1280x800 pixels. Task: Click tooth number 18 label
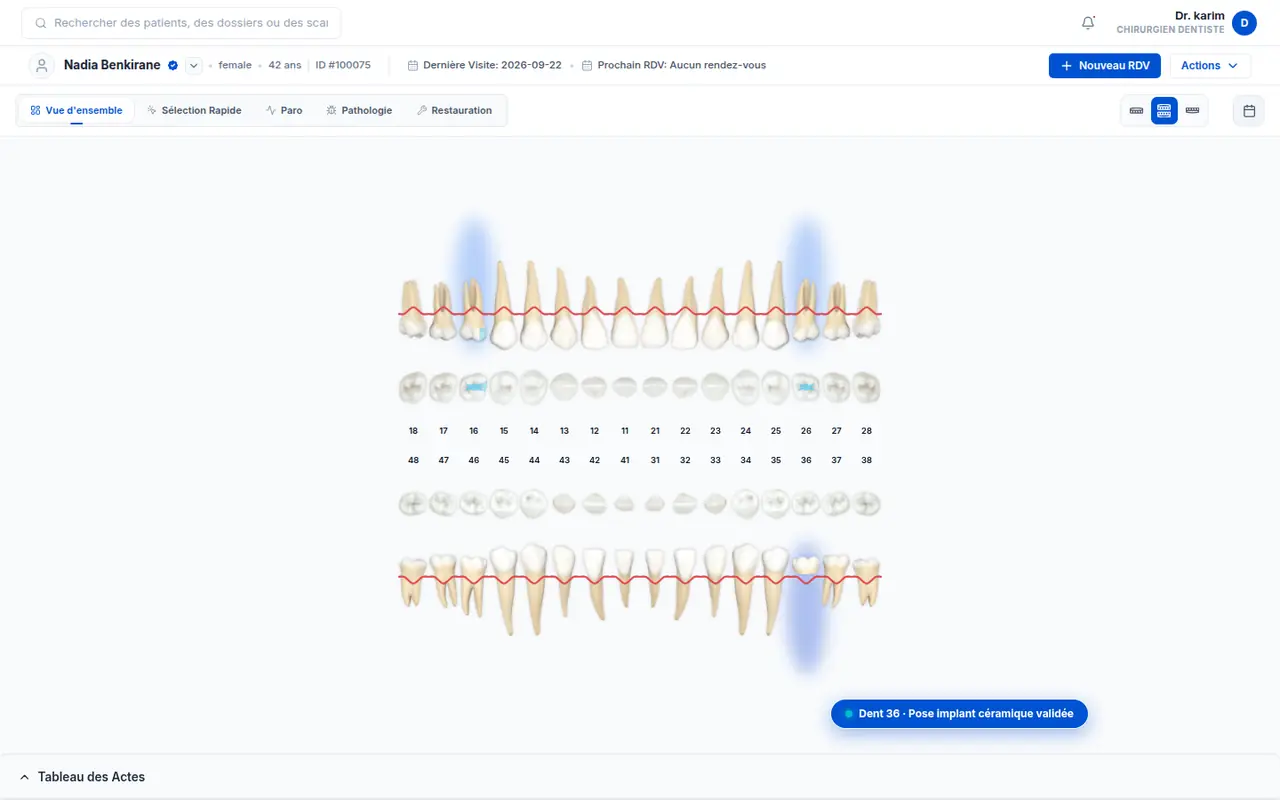[413, 431]
